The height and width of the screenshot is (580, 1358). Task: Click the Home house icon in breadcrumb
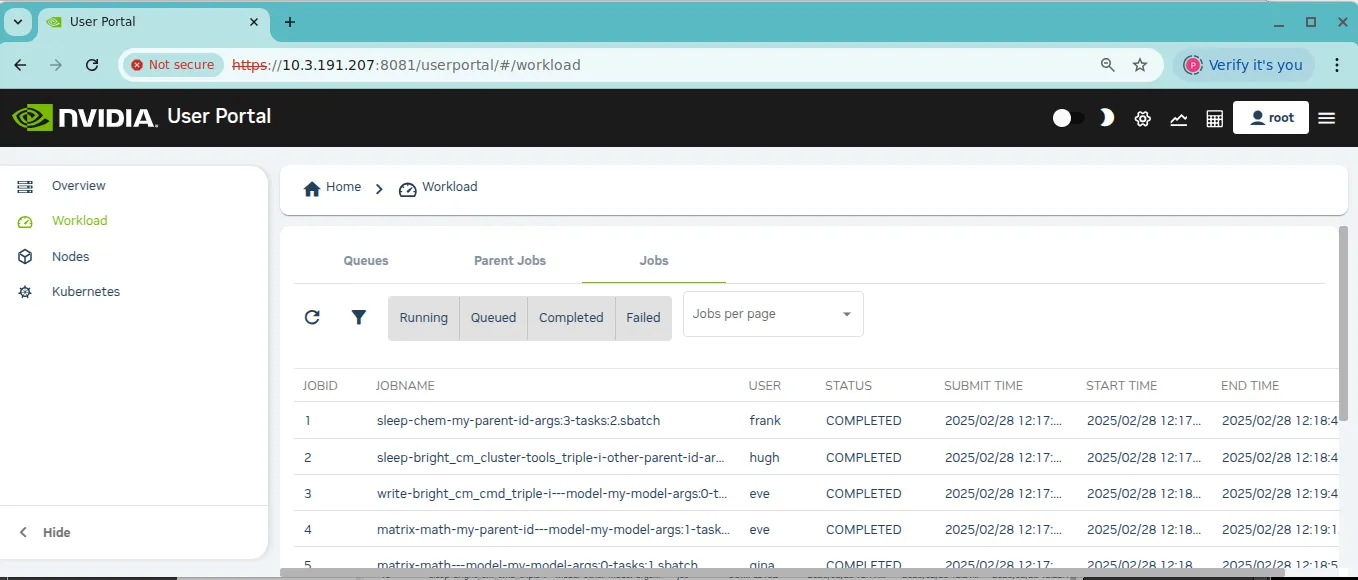pos(312,188)
